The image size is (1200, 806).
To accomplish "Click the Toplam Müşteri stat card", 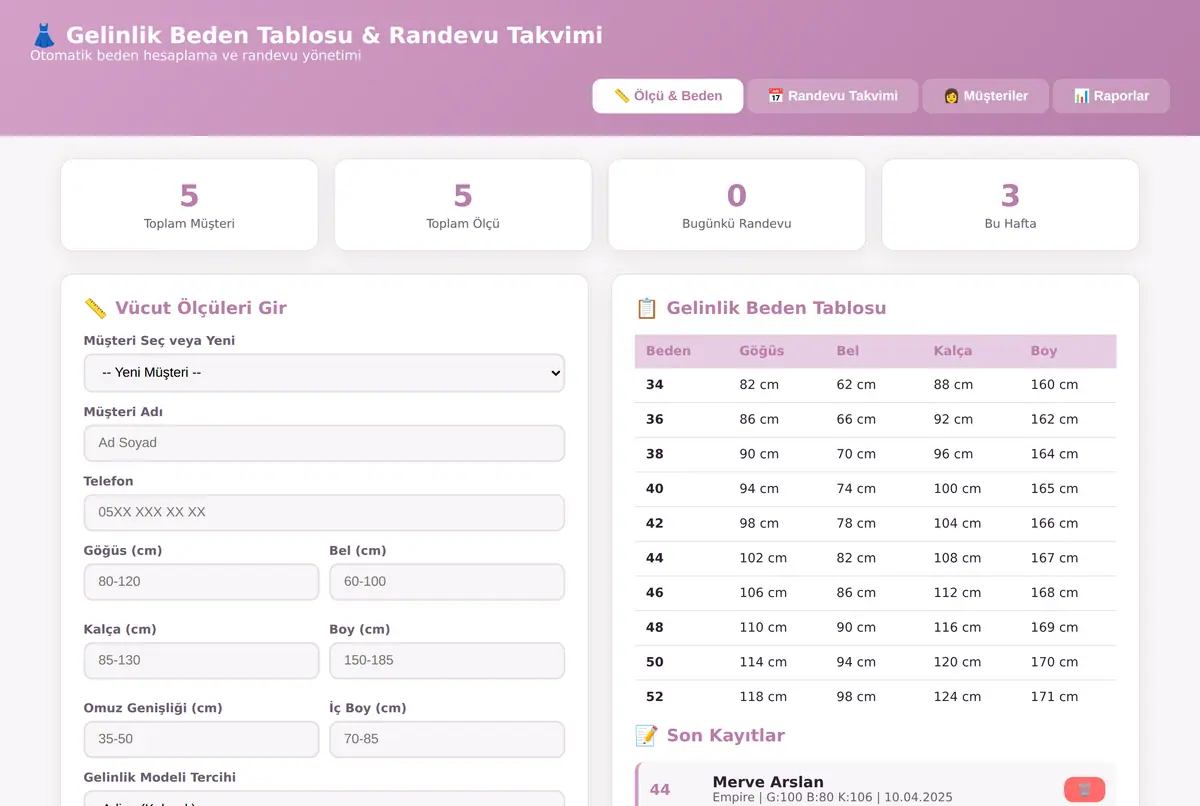I will point(189,205).
